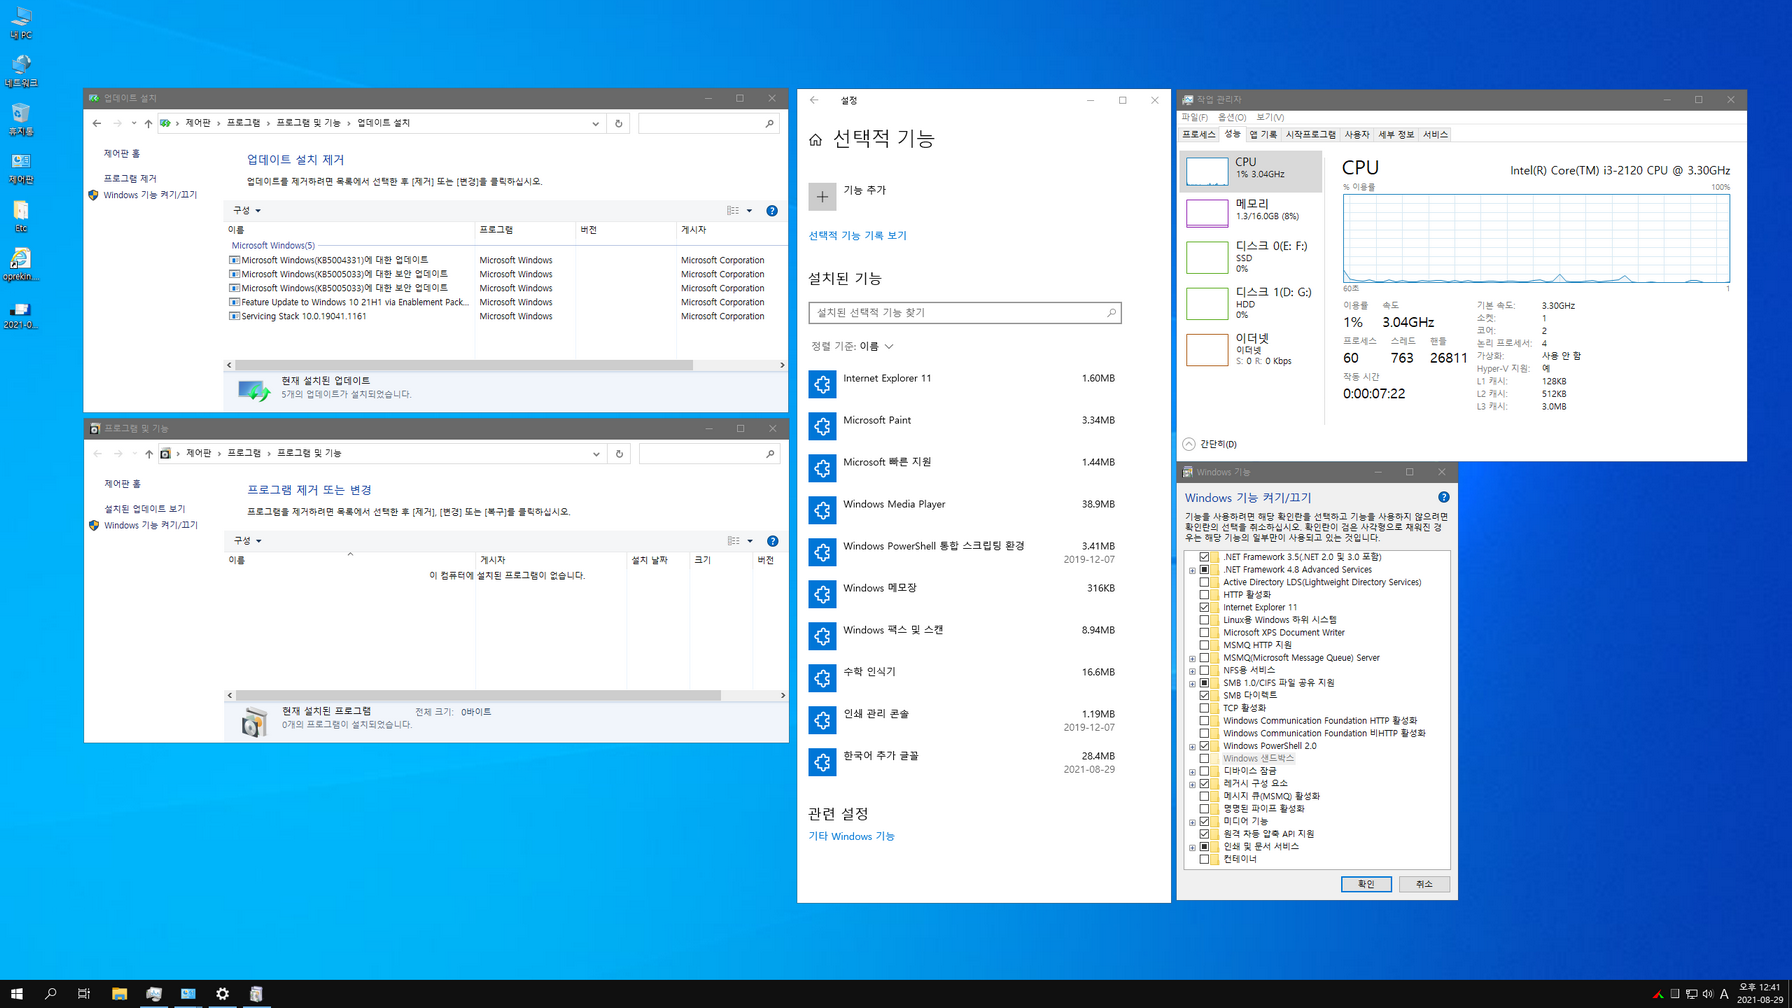Collapse Task Manager with 간단히(D)
The width and height of the screenshot is (1792, 1008).
(x=1209, y=444)
